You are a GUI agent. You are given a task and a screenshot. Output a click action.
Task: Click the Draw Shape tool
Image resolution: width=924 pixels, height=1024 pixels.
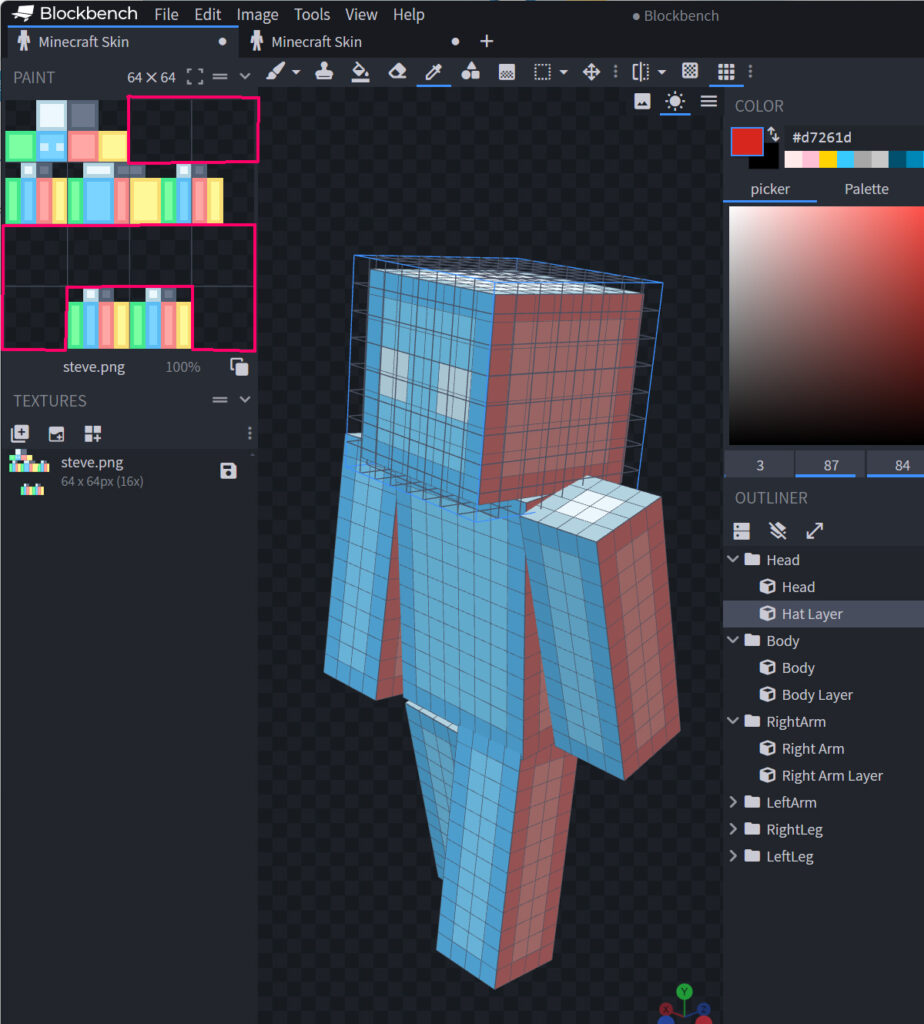pos(470,72)
